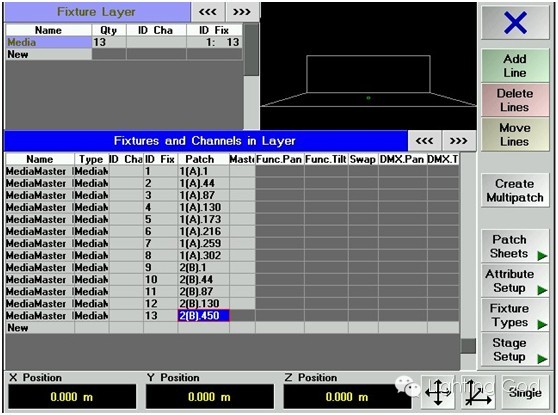
Task: Click the X Position value field
Action: [72, 396]
